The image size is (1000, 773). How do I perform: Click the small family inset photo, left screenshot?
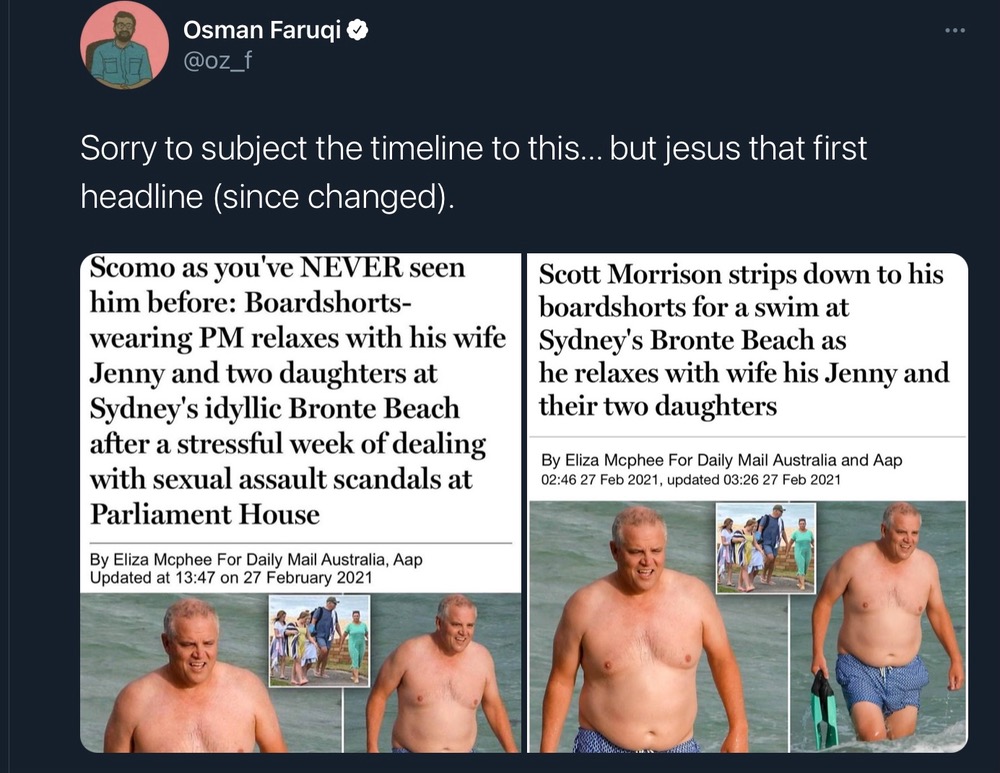[319, 640]
